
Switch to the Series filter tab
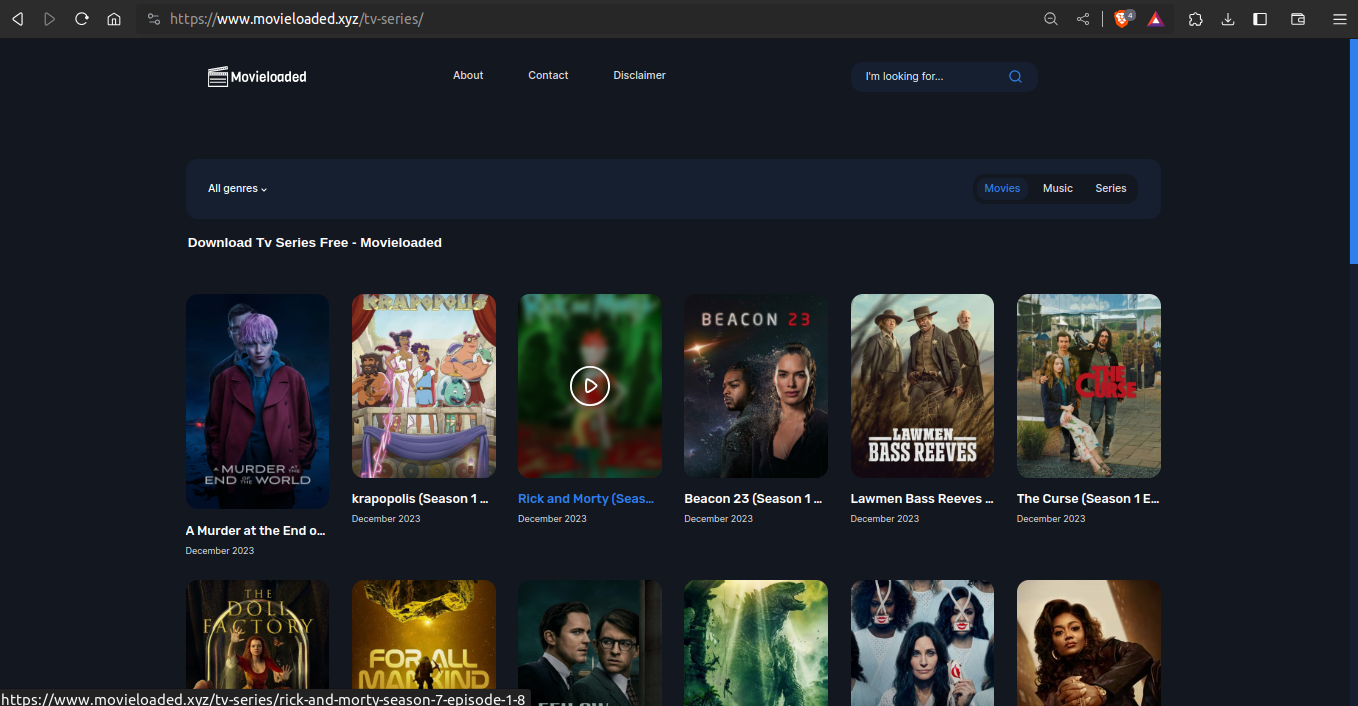(1110, 188)
